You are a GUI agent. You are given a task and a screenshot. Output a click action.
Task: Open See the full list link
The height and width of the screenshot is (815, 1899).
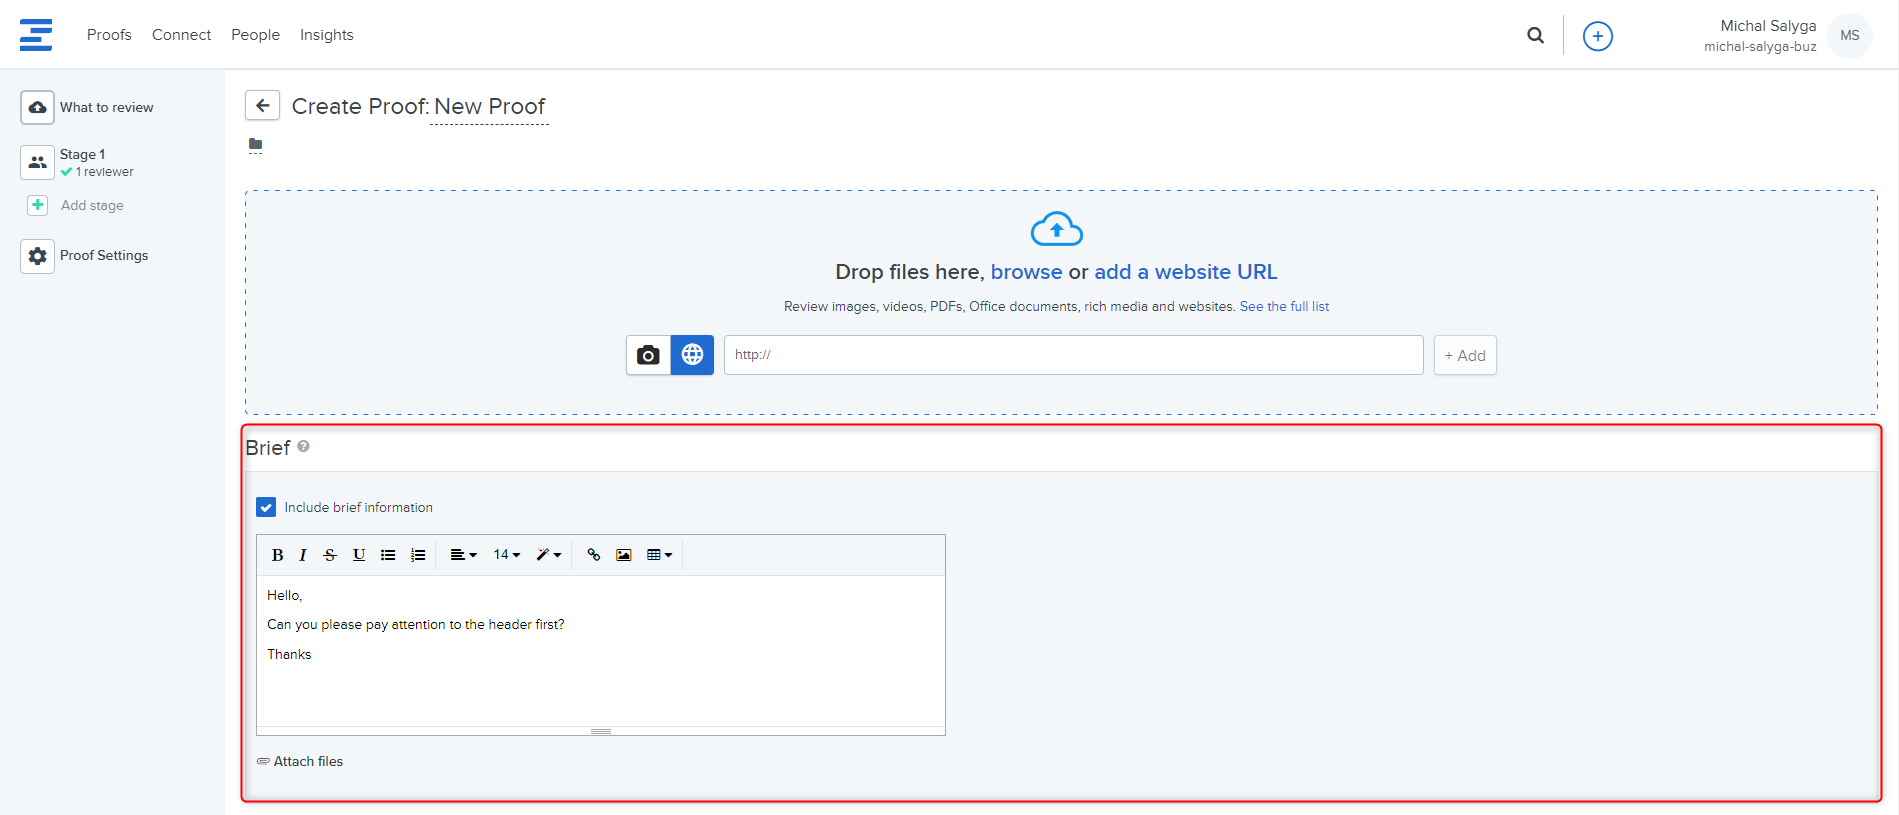[x=1284, y=307]
